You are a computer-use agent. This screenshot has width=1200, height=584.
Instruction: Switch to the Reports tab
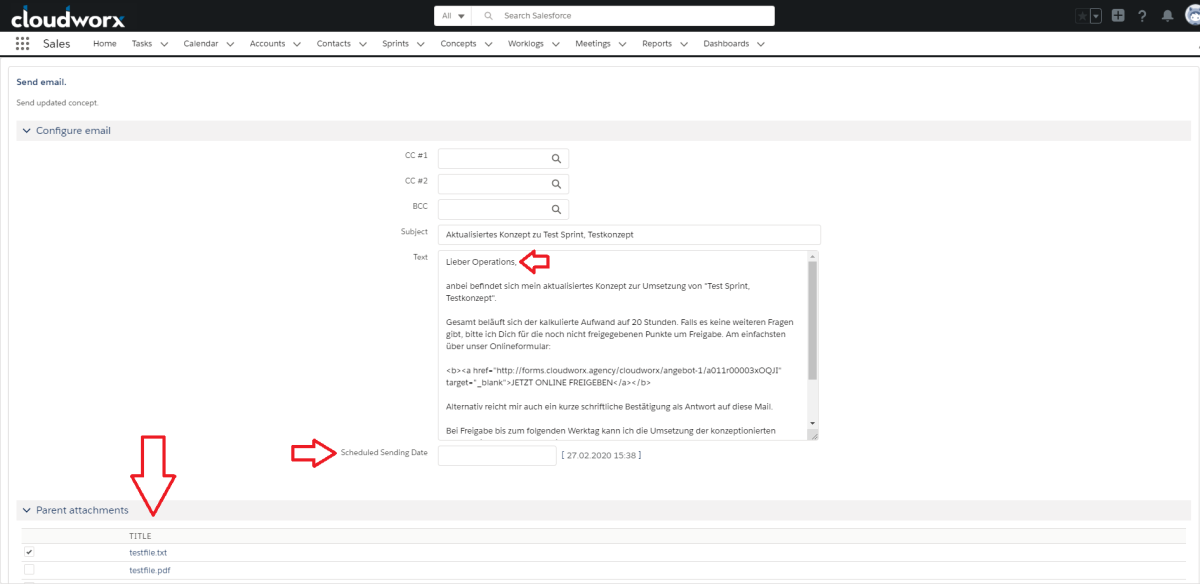[x=656, y=44]
